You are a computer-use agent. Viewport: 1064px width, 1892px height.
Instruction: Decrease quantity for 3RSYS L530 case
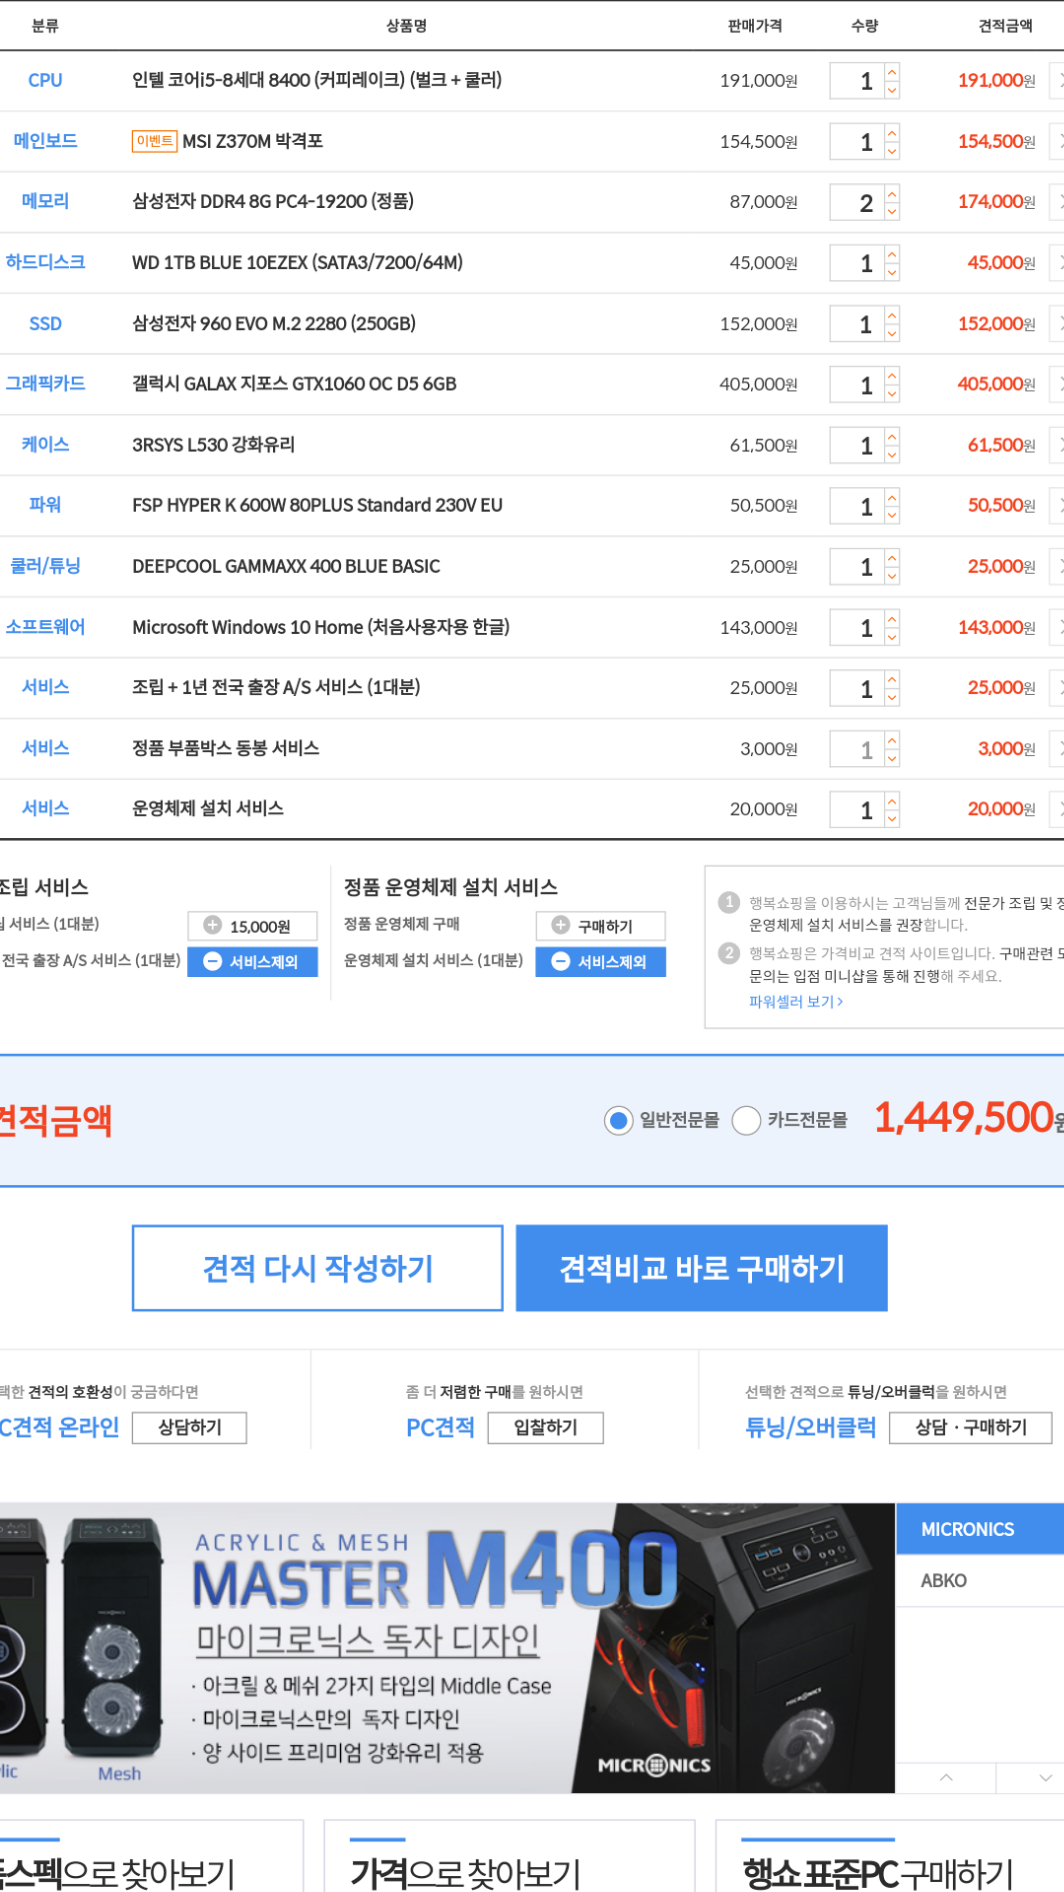point(892,454)
